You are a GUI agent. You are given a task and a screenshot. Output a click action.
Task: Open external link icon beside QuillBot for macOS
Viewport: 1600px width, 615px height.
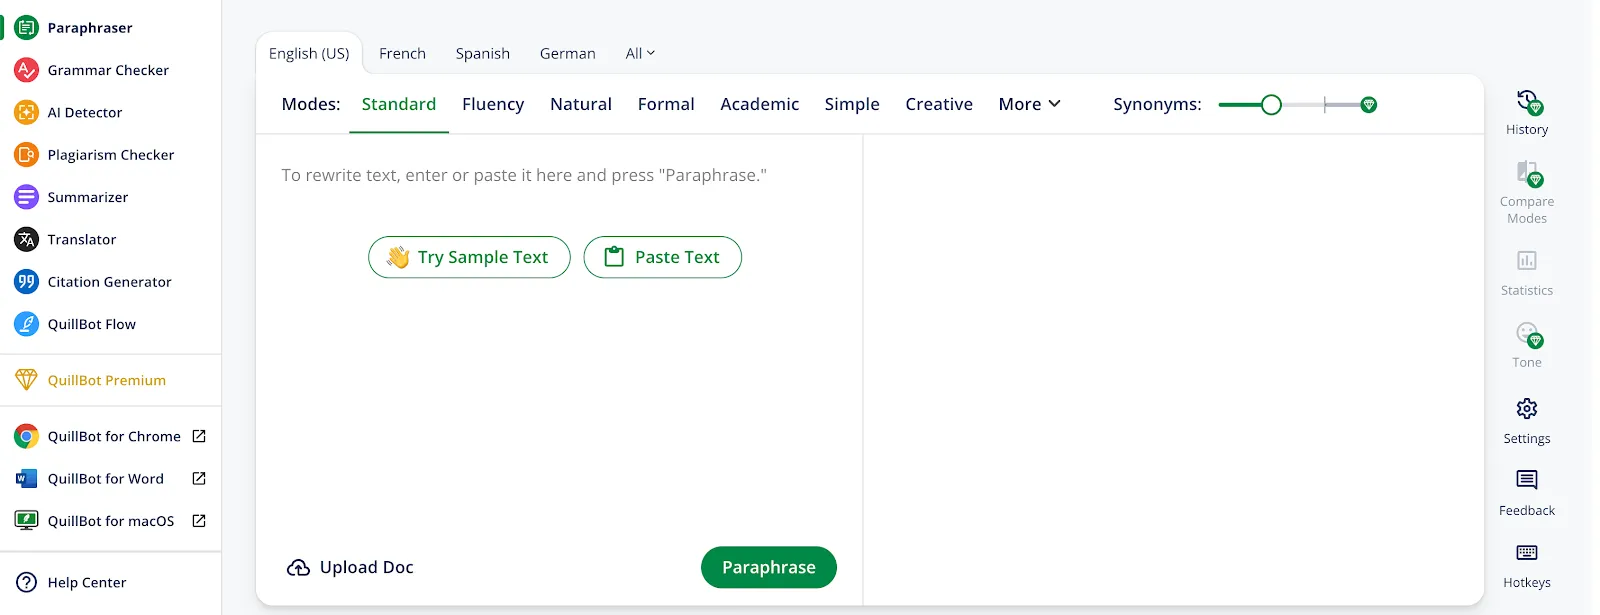(x=199, y=521)
